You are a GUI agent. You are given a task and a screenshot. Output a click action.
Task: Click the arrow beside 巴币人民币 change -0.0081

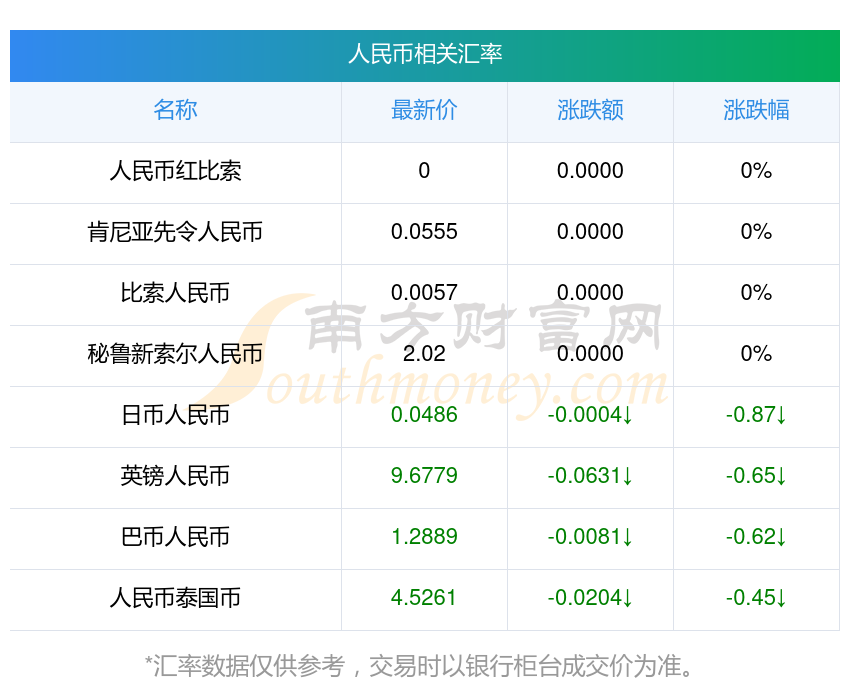point(629,538)
